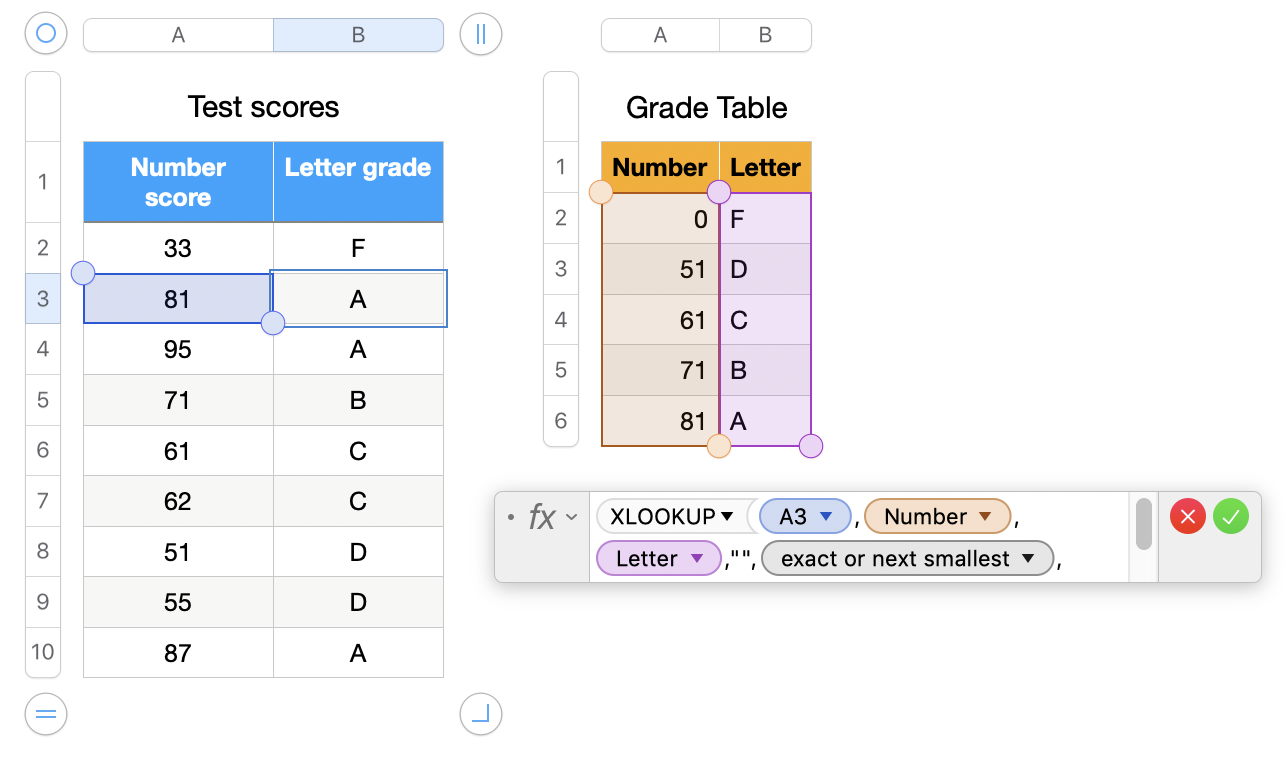The width and height of the screenshot is (1284, 768).
Task: Click the add columns handle beside column B
Action: (x=481, y=34)
